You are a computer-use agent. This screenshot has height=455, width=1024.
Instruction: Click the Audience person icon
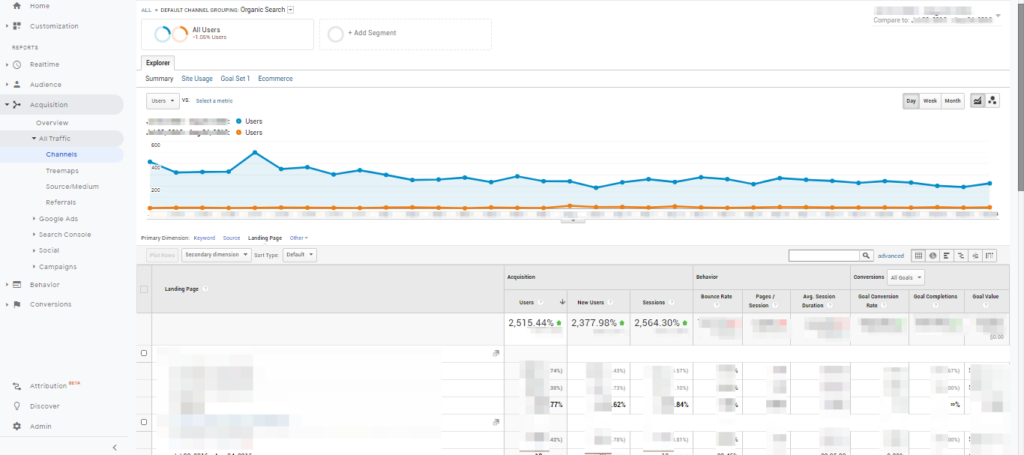point(17,85)
